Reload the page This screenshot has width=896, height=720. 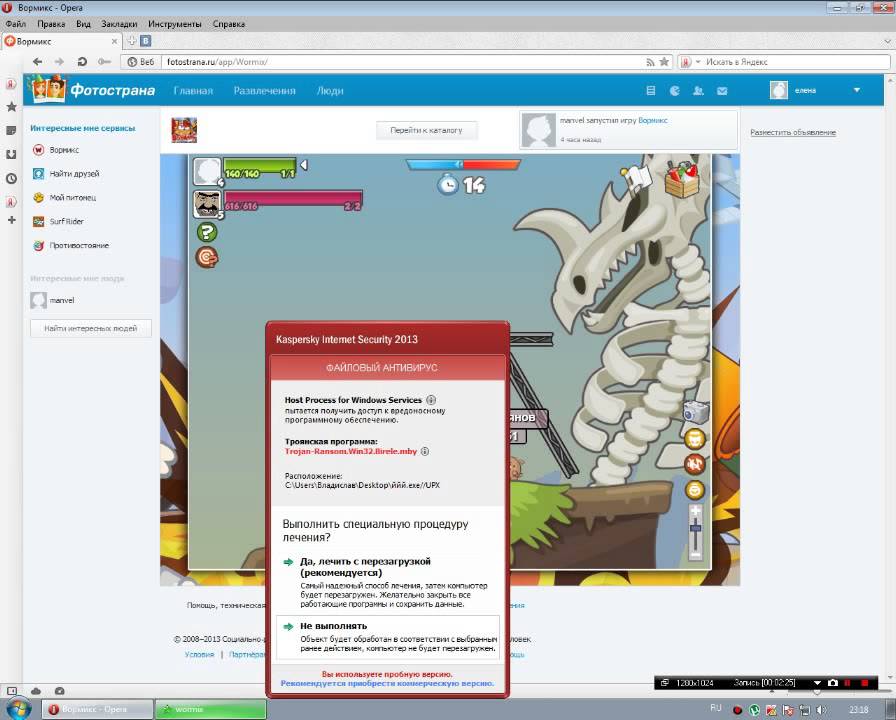82,62
